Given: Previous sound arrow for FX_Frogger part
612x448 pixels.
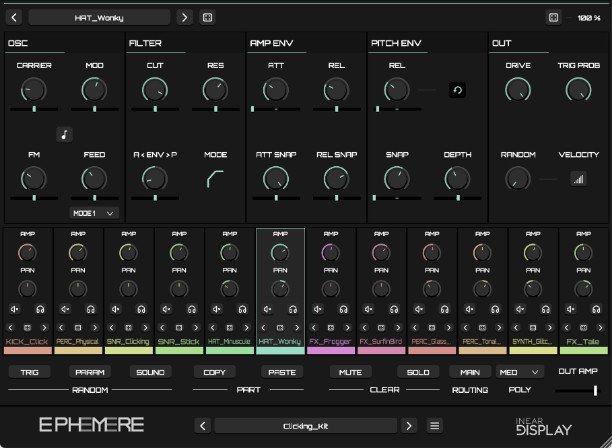Looking at the screenshot, I should tap(314, 327).
